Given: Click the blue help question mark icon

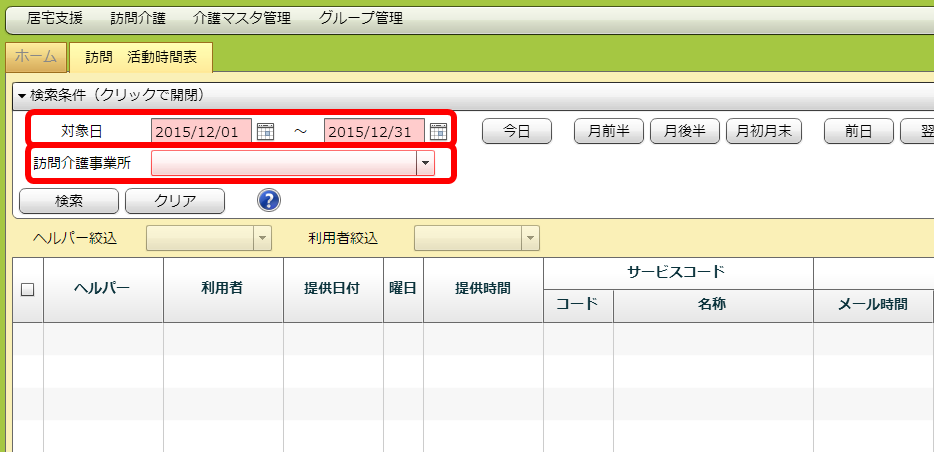Looking at the screenshot, I should (268, 200).
